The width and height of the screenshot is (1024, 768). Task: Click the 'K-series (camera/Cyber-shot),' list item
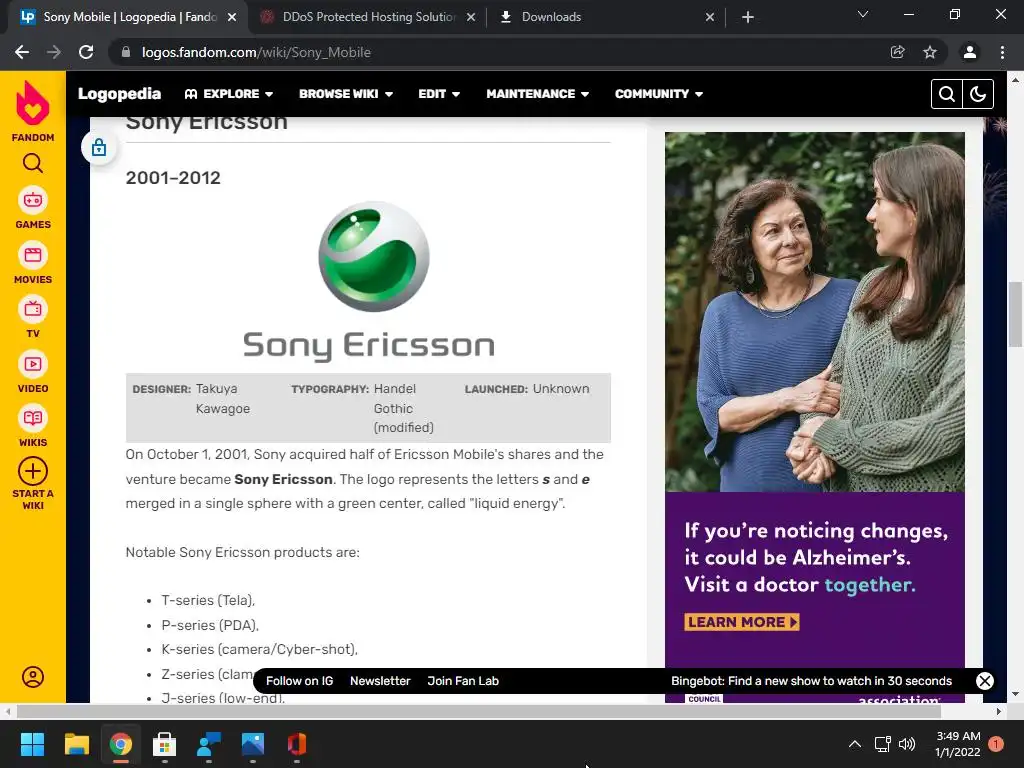coord(260,649)
